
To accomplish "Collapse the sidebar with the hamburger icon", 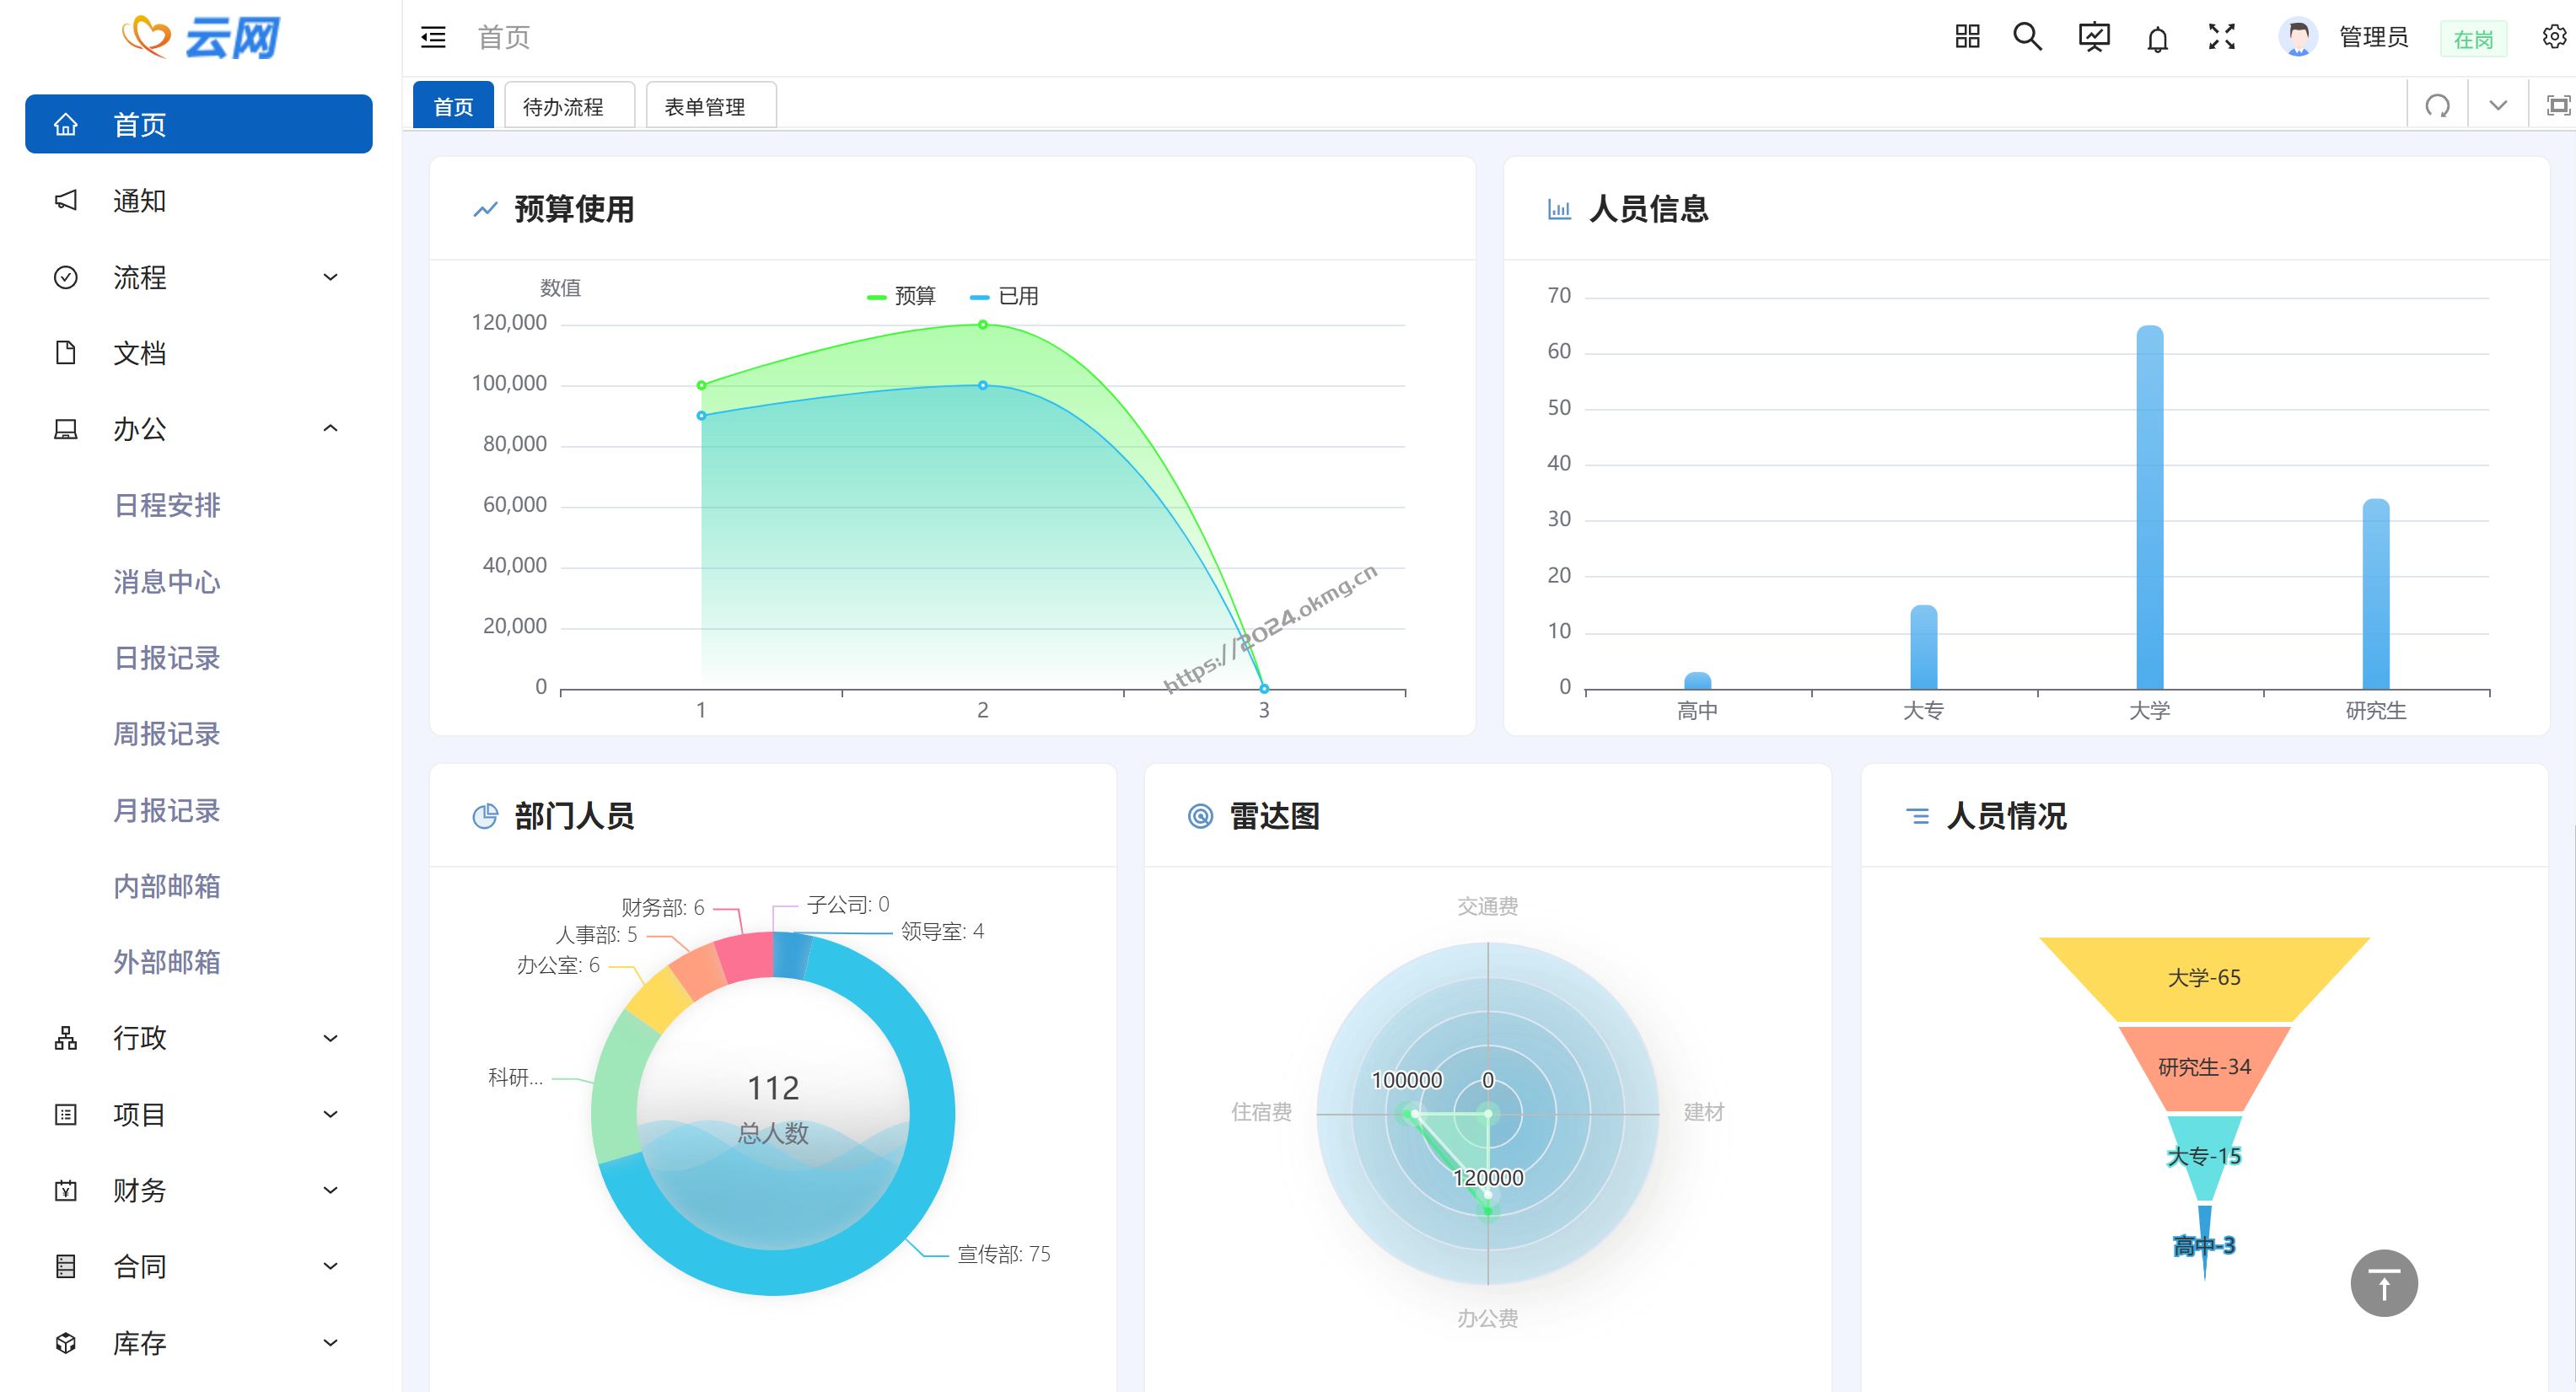I will coord(433,37).
